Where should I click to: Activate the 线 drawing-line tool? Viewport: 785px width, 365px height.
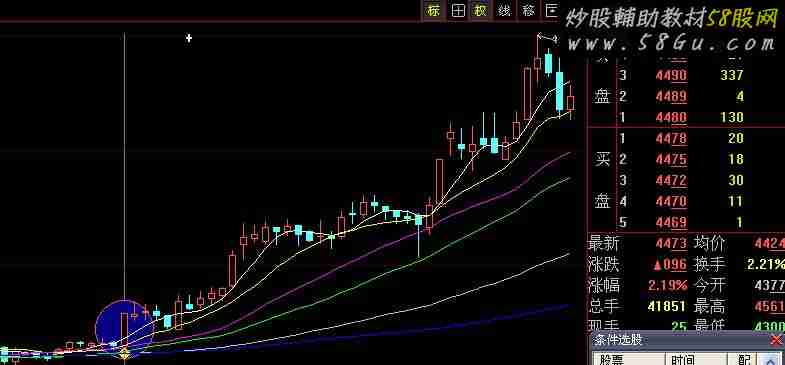coord(505,11)
